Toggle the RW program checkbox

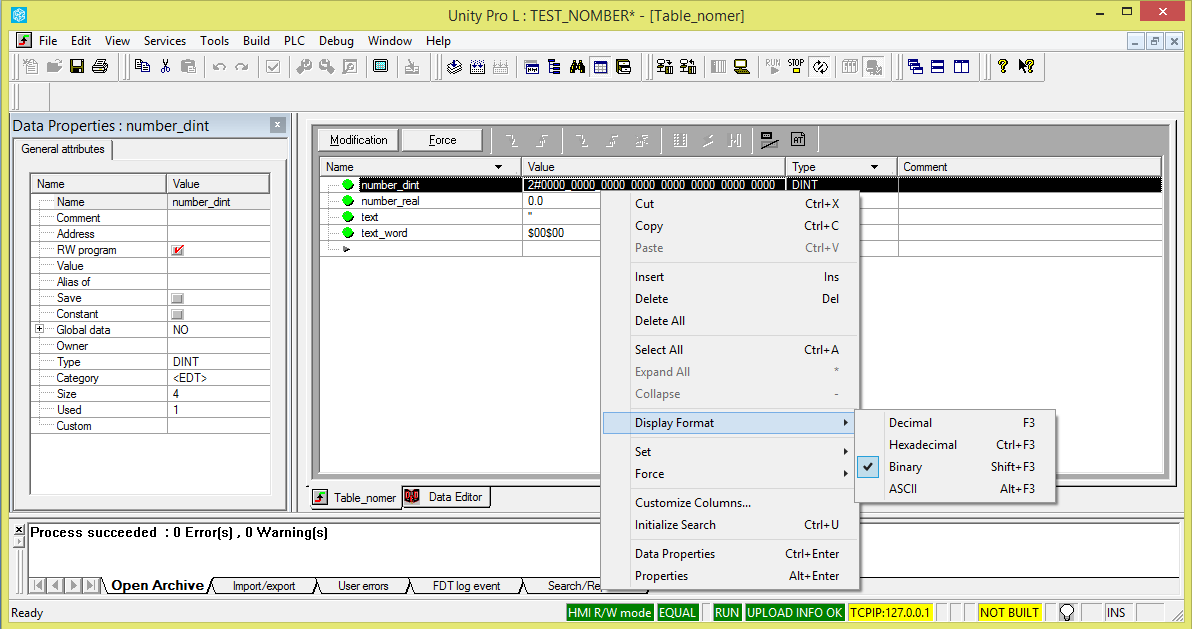coord(178,250)
